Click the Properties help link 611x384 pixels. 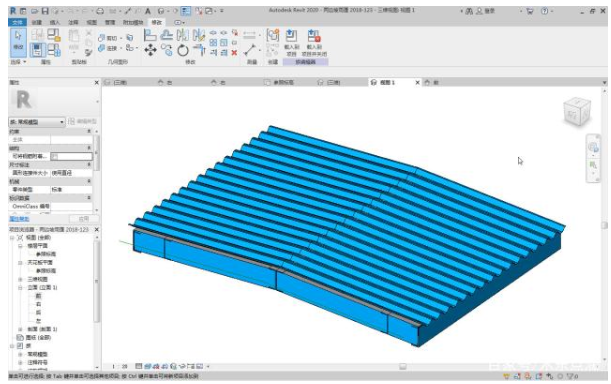tap(19, 219)
